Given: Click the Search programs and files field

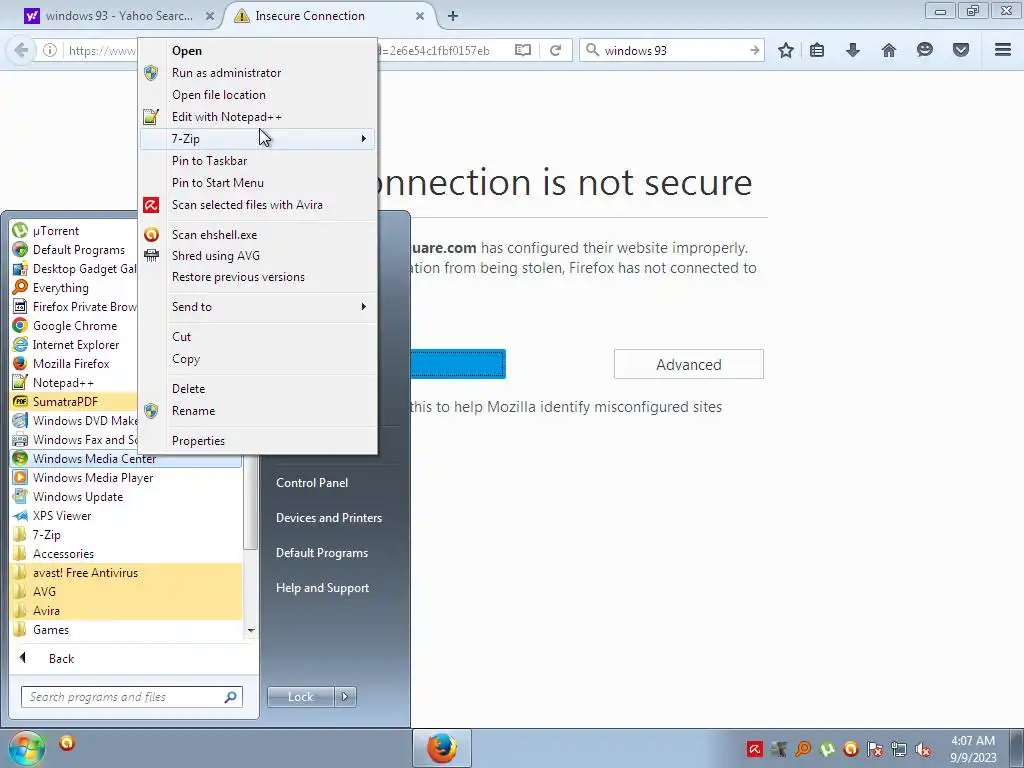Looking at the screenshot, I should (131, 697).
